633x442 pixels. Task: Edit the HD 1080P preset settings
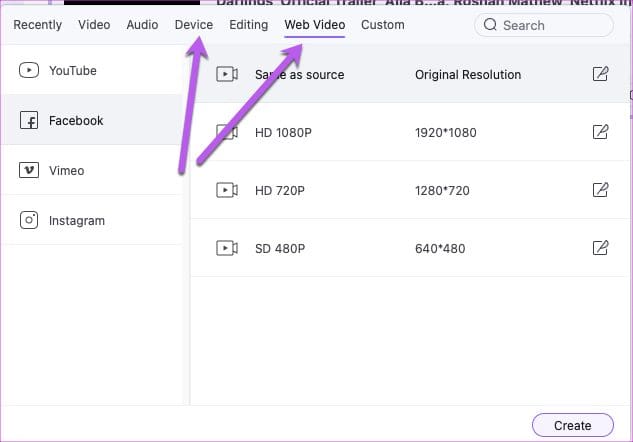pos(600,132)
